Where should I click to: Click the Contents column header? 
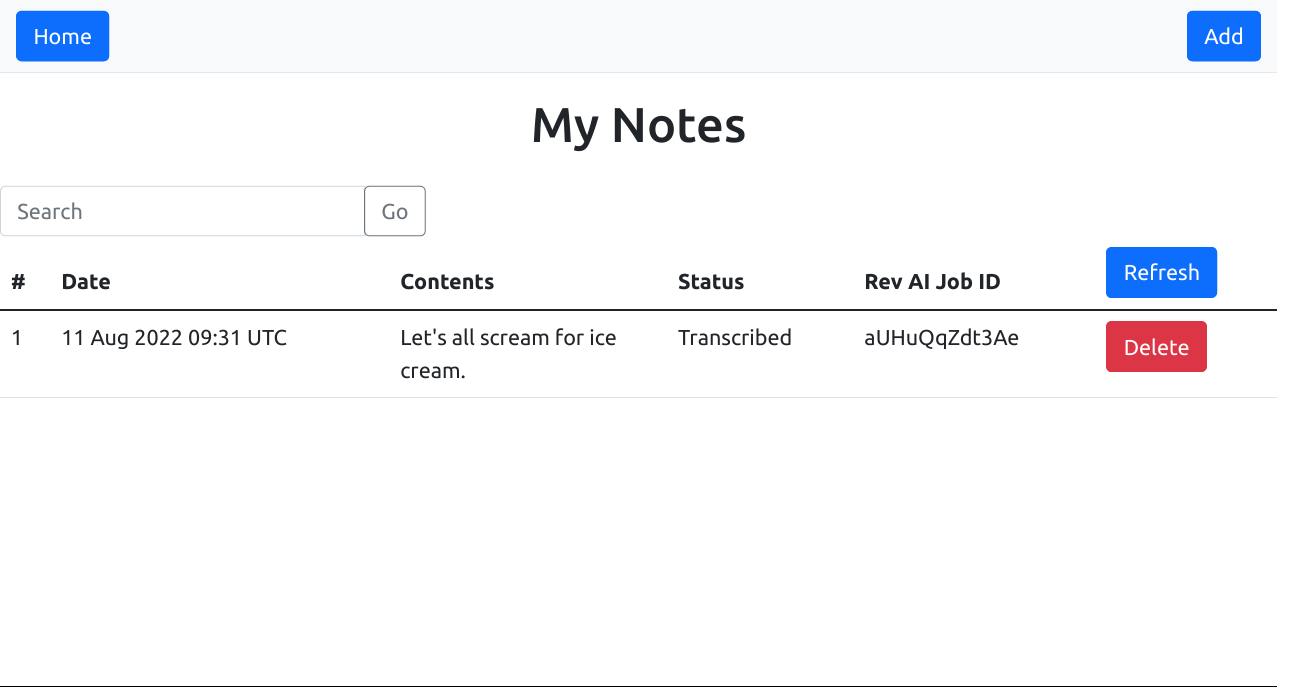447,281
